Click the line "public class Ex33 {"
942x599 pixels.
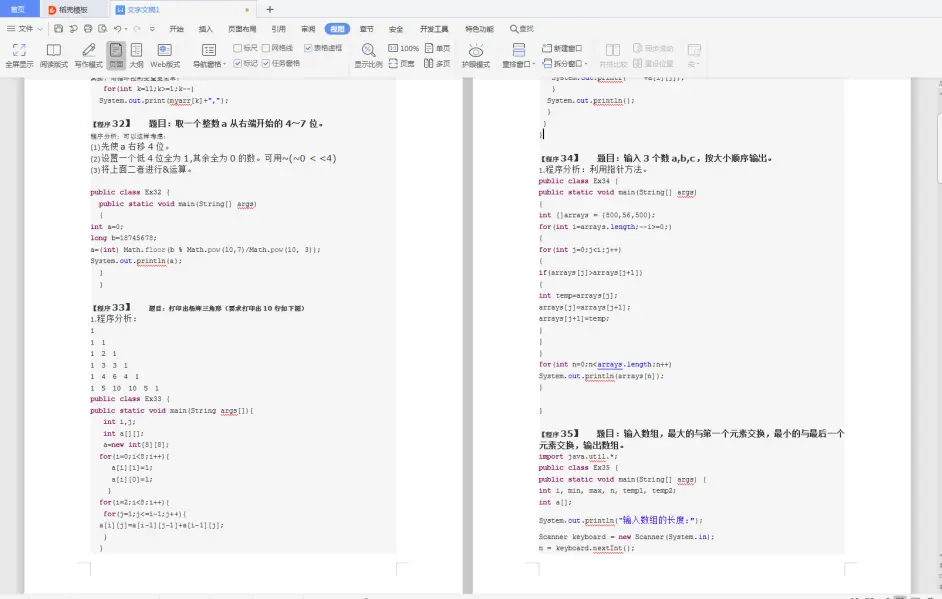(x=130, y=399)
